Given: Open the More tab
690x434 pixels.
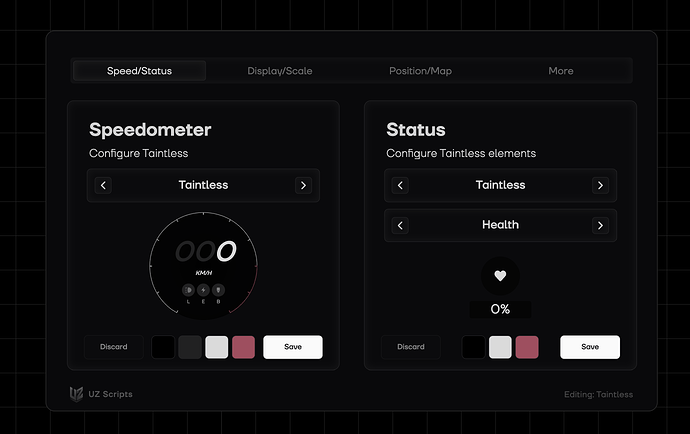Looking at the screenshot, I should coord(561,71).
